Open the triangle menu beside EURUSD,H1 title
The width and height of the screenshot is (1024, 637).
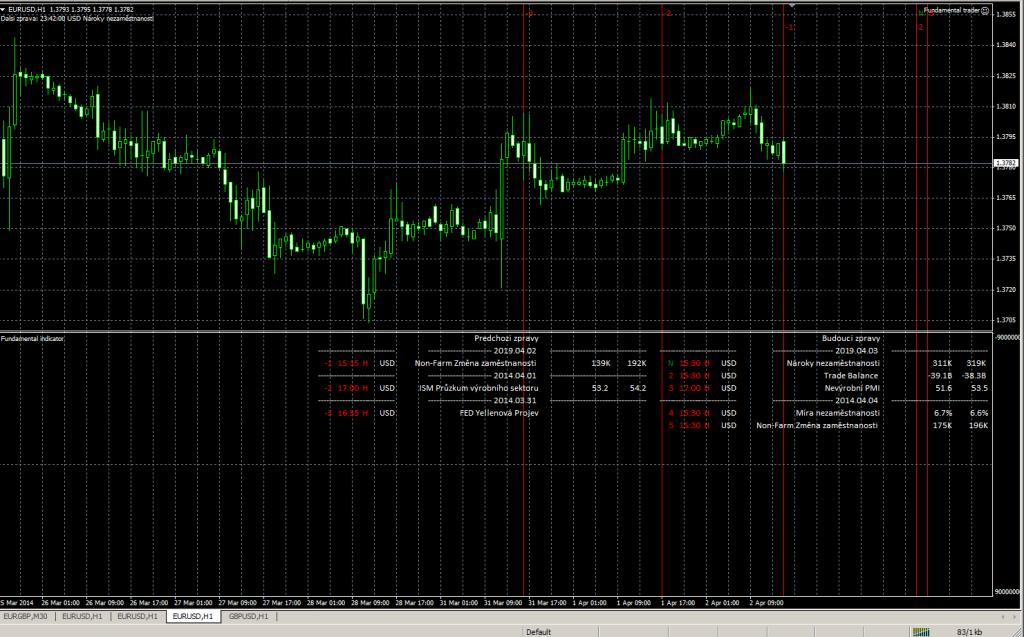[x=3, y=10]
